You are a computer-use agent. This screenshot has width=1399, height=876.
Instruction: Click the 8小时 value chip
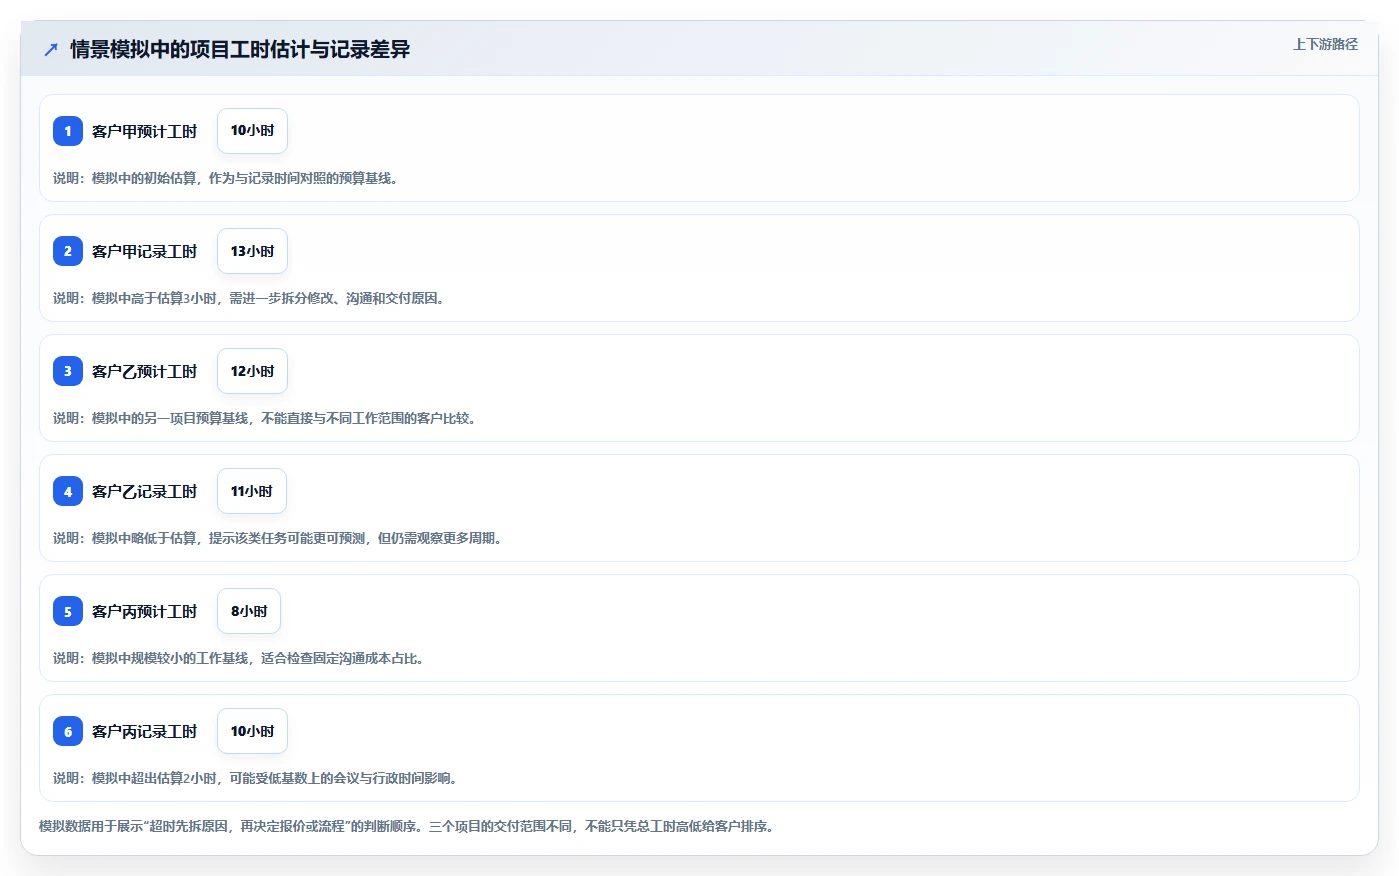249,611
